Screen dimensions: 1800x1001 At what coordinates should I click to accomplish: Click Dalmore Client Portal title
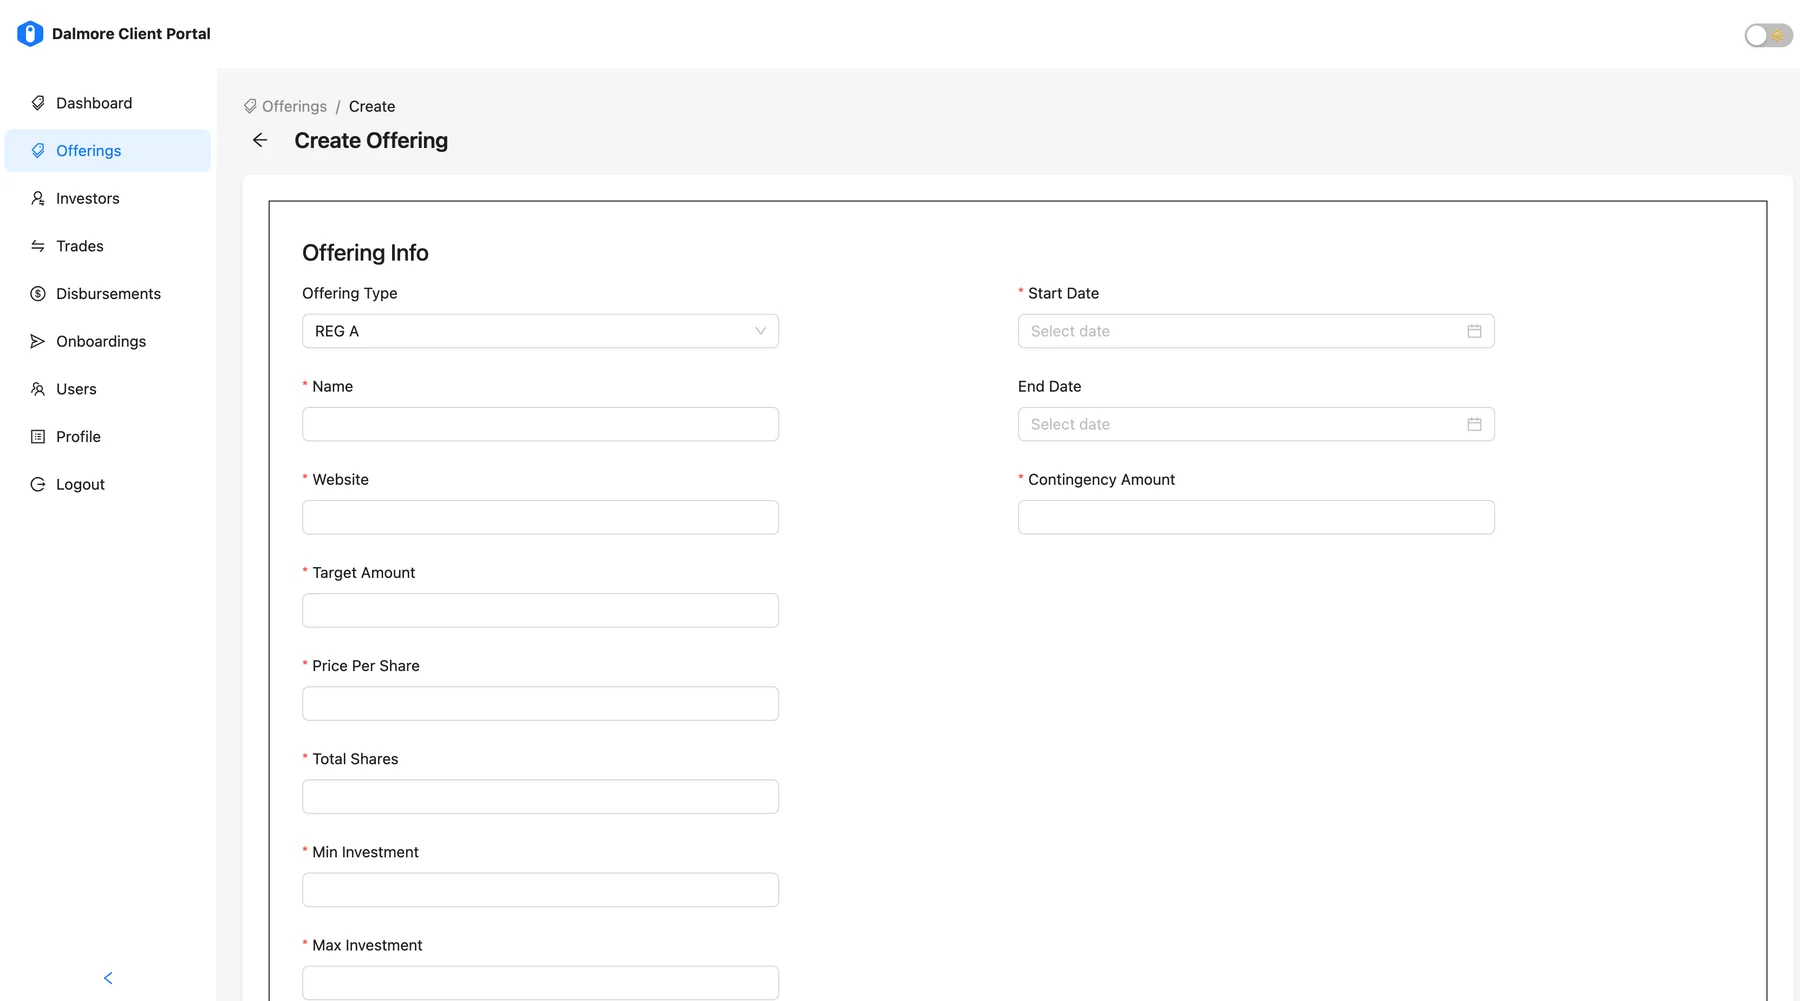pyautogui.click(x=131, y=34)
